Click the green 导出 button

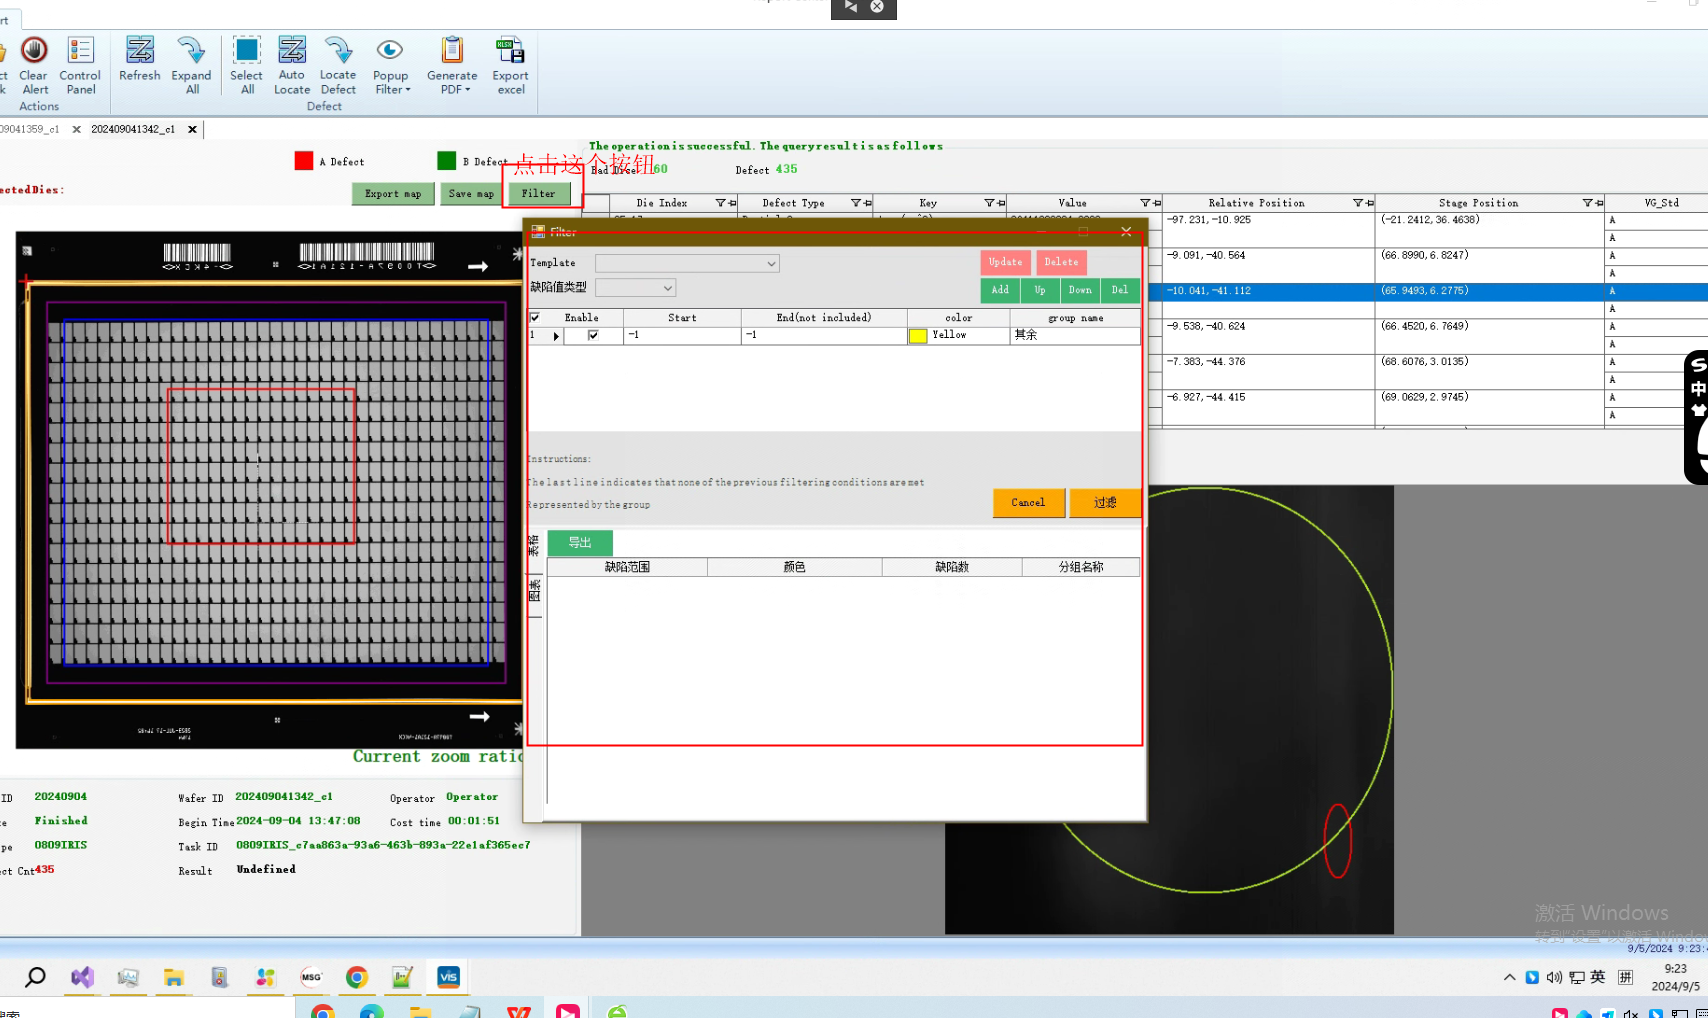[580, 543]
